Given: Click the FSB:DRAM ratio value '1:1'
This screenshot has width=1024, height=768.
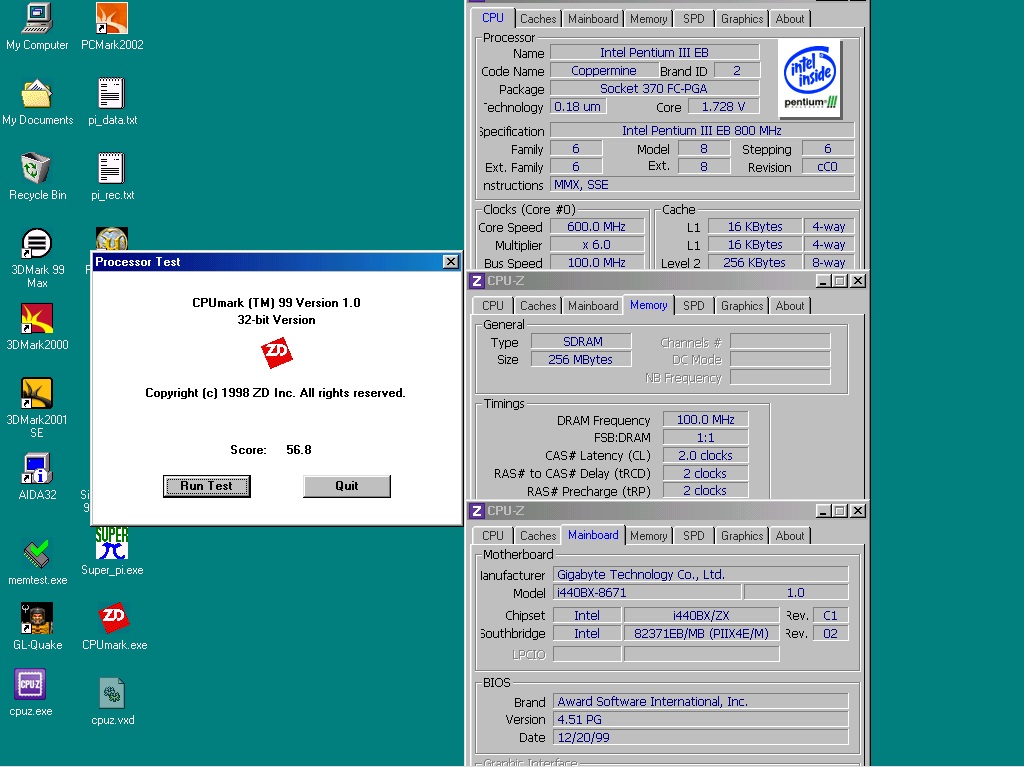Looking at the screenshot, I should point(705,438).
